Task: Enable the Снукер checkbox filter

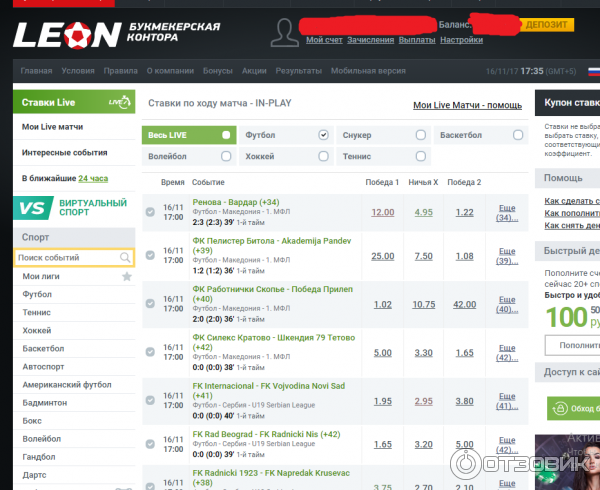Action: coord(421,135)
